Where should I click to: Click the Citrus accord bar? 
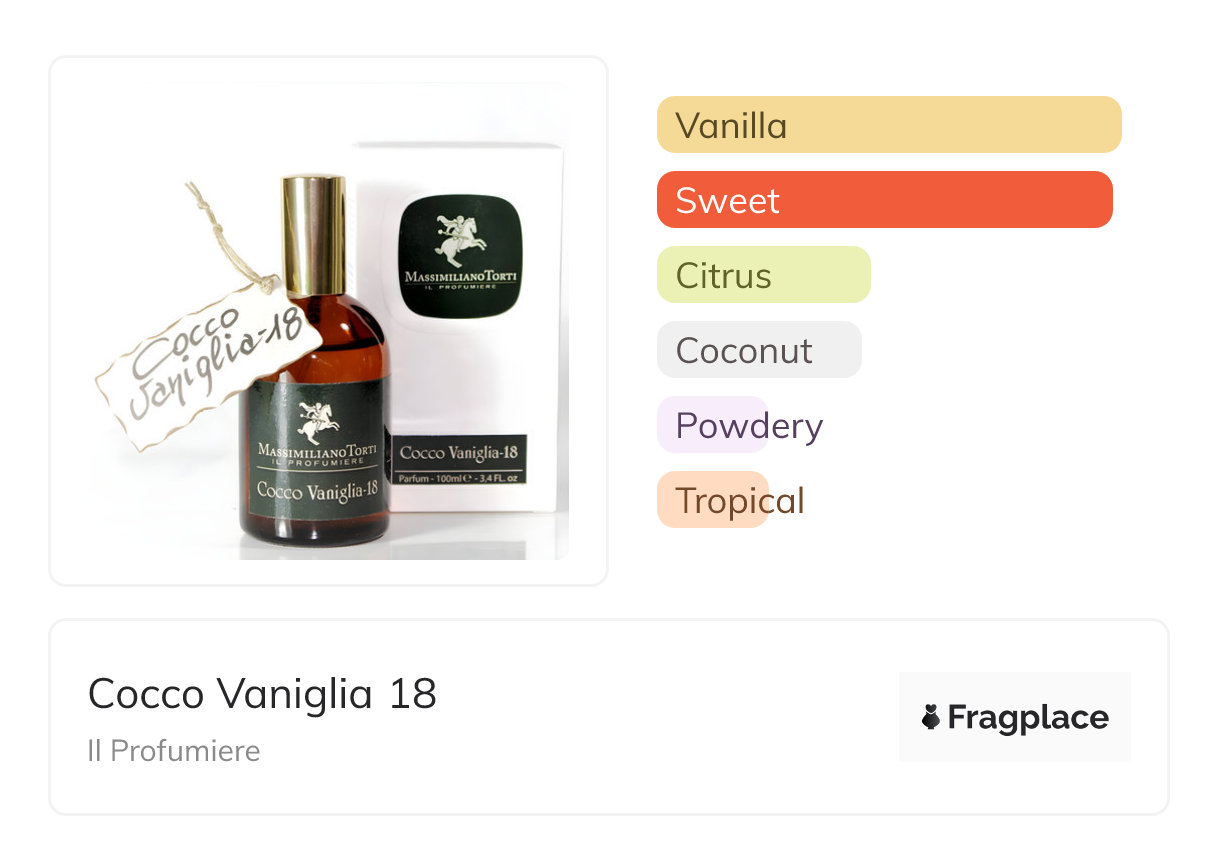click(764, 275)
